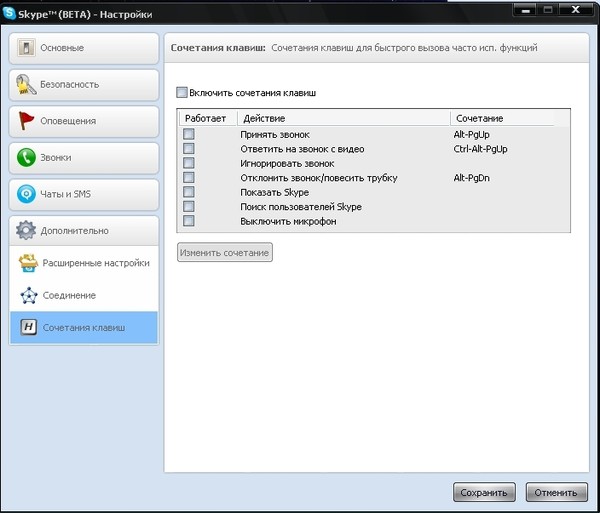
Task: Collapse the Дополнительно section
Action: click(84, 231)
